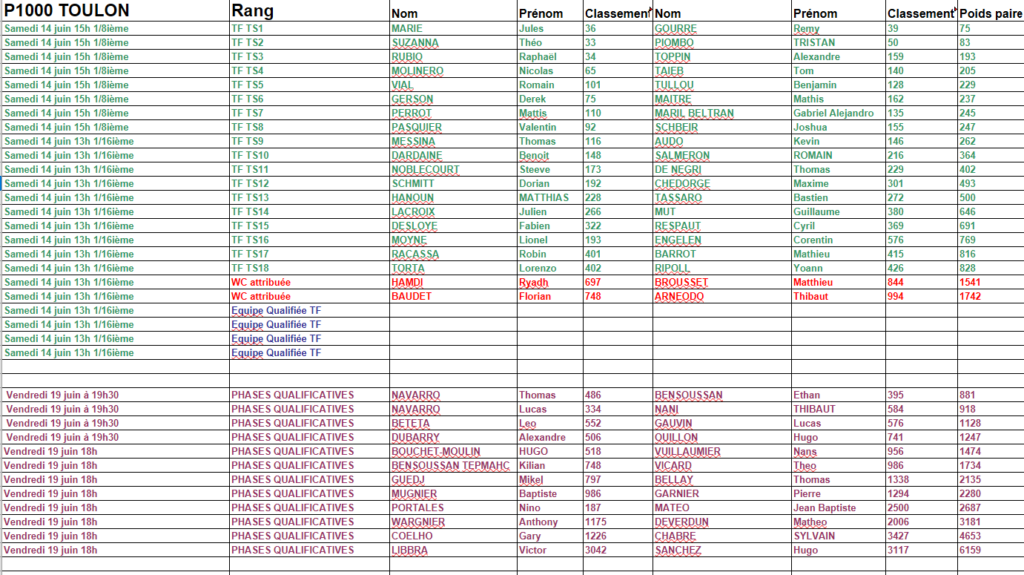This screenshot has height=575, width=1024.
Task: Click the MARIE name cell
Action: (453, 29)
